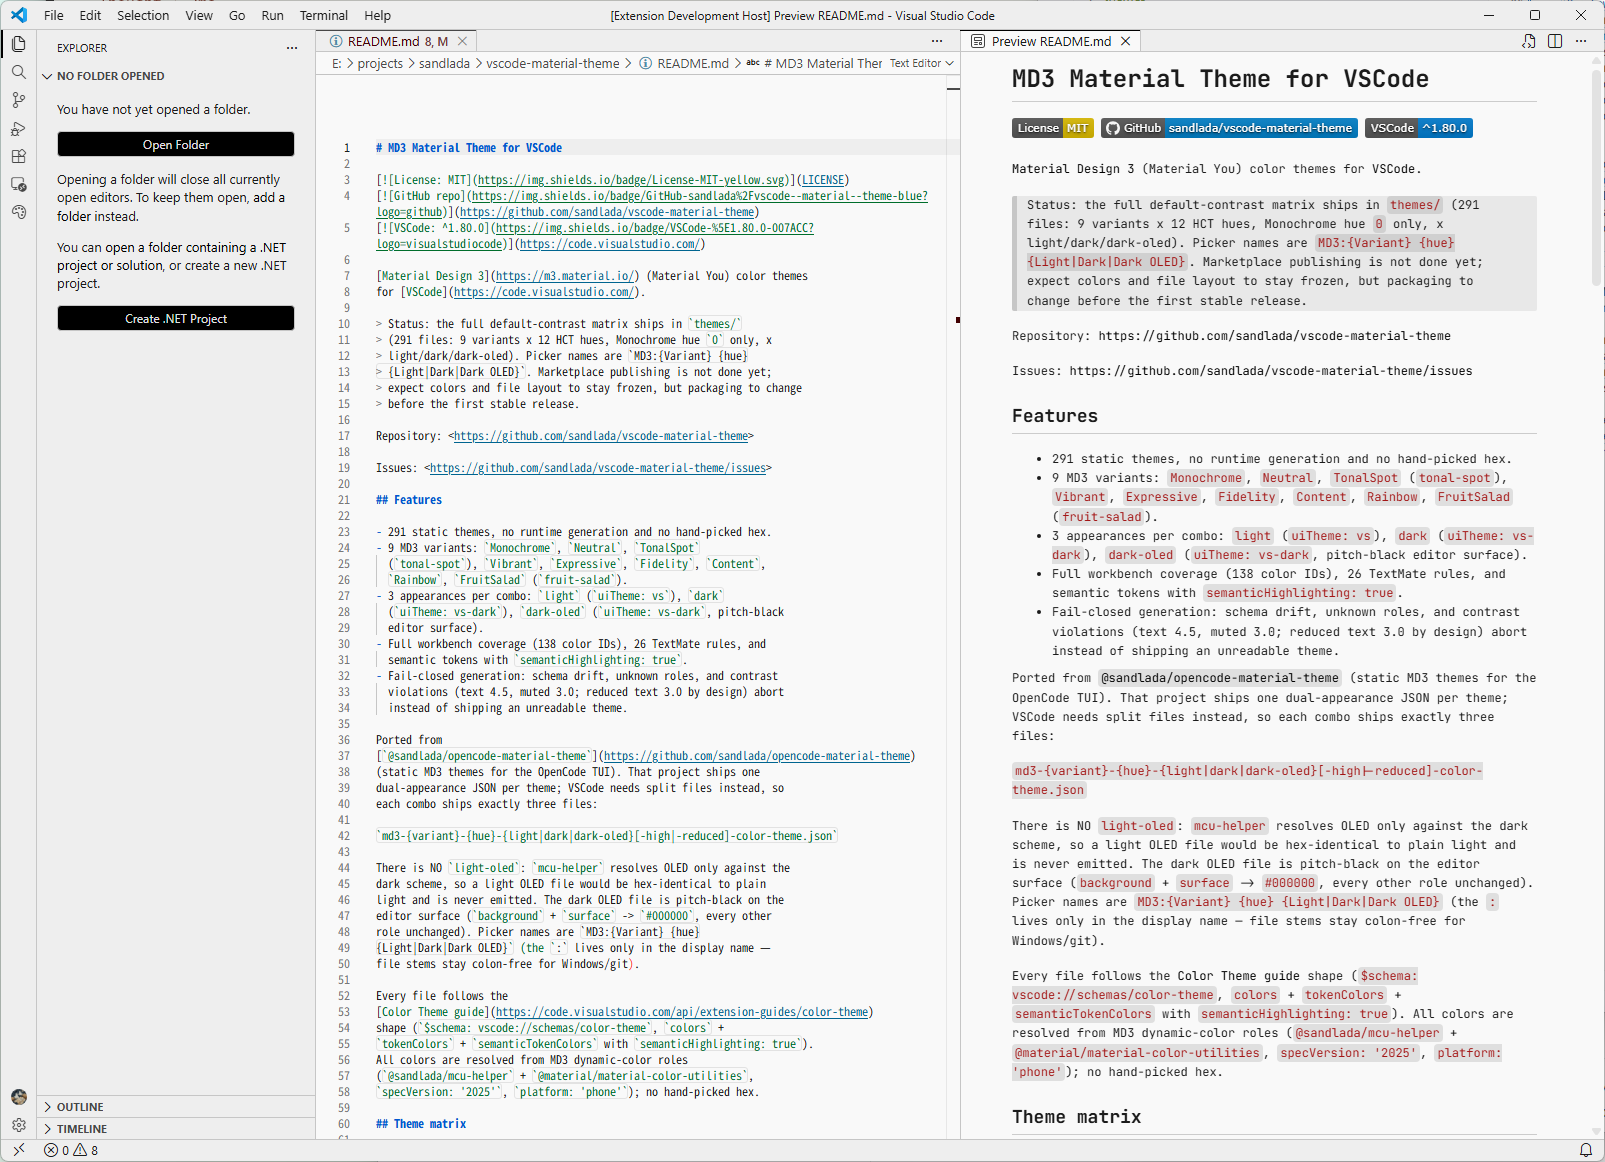Screen dimensions: 1605x1162
Task: Click @material/material-color-utilities link in preview
Action: [1137, 1053]
